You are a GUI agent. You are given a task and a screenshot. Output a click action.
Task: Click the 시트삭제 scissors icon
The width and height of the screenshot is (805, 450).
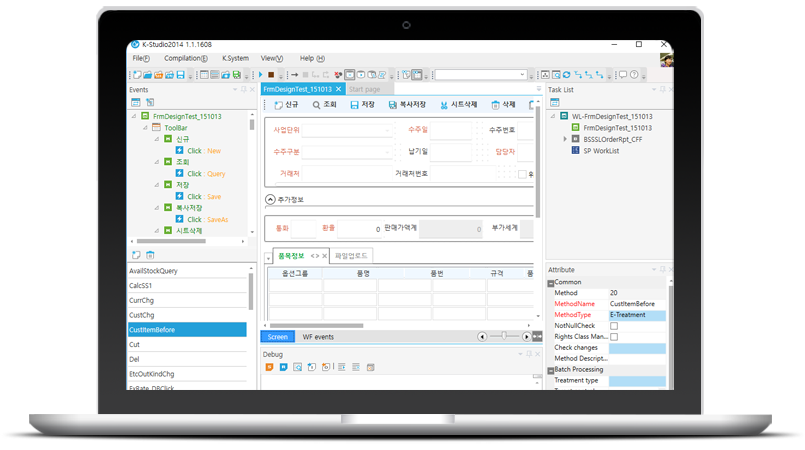(x=443, y=104)
